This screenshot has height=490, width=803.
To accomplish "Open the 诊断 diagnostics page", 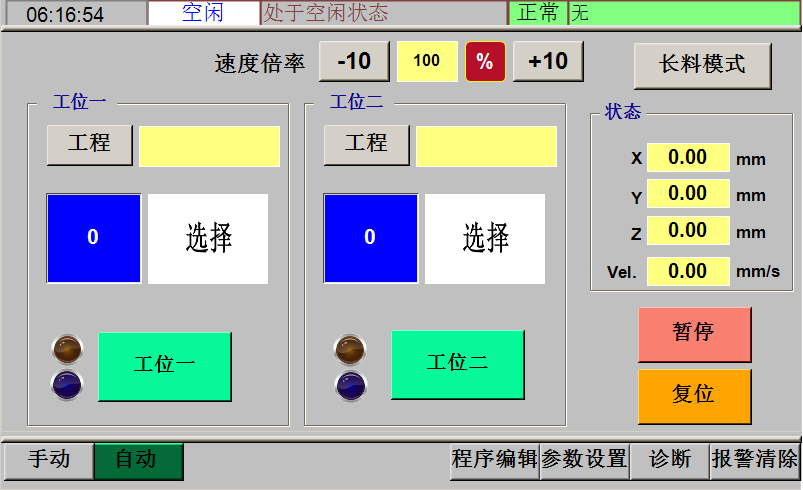I will point(669,460).
